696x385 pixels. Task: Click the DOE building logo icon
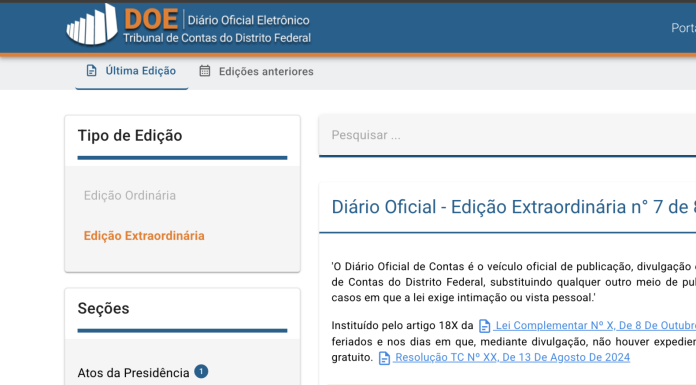point(92,24)
